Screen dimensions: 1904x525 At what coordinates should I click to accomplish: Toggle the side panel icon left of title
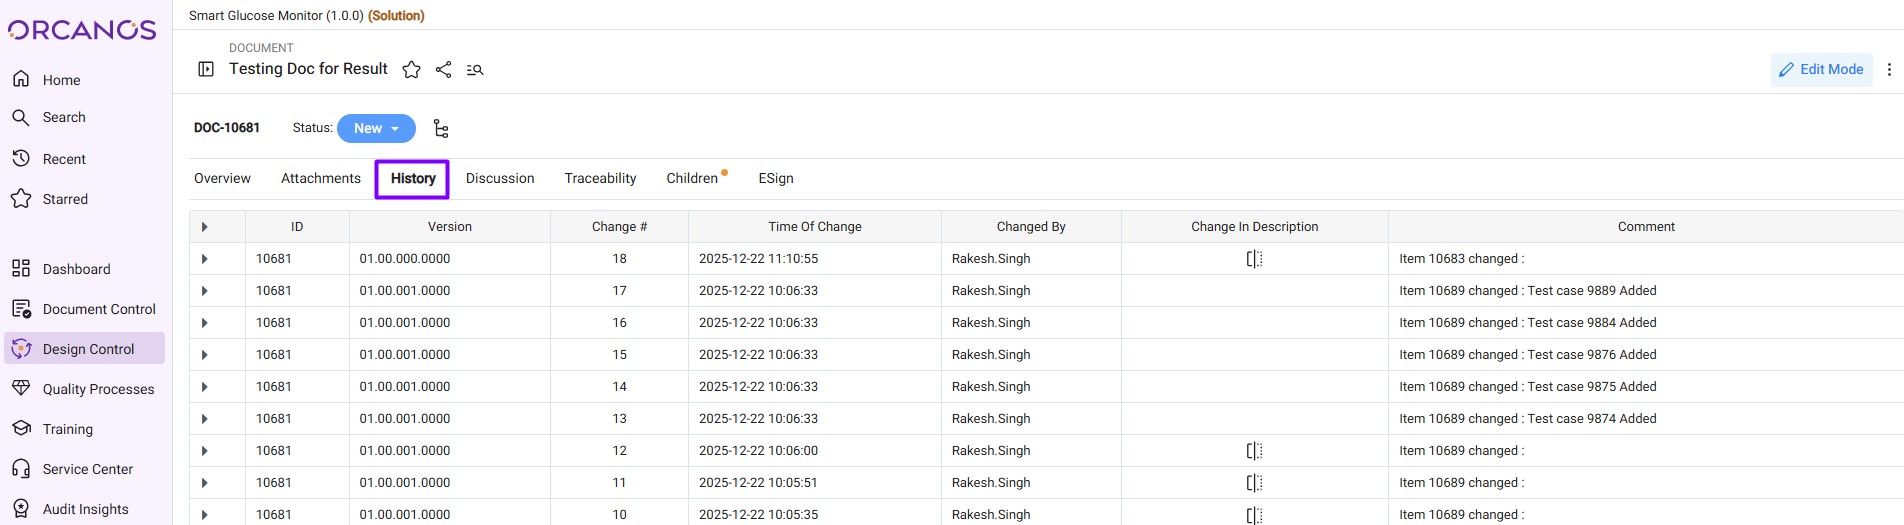(x=206, y=70)
